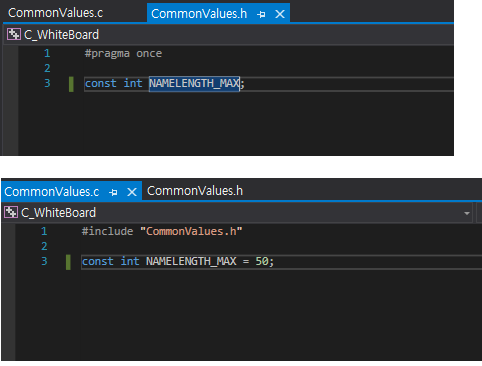
Task: Click C_WhiteBoard project icon in bottom window
Action: coord(11,212)
